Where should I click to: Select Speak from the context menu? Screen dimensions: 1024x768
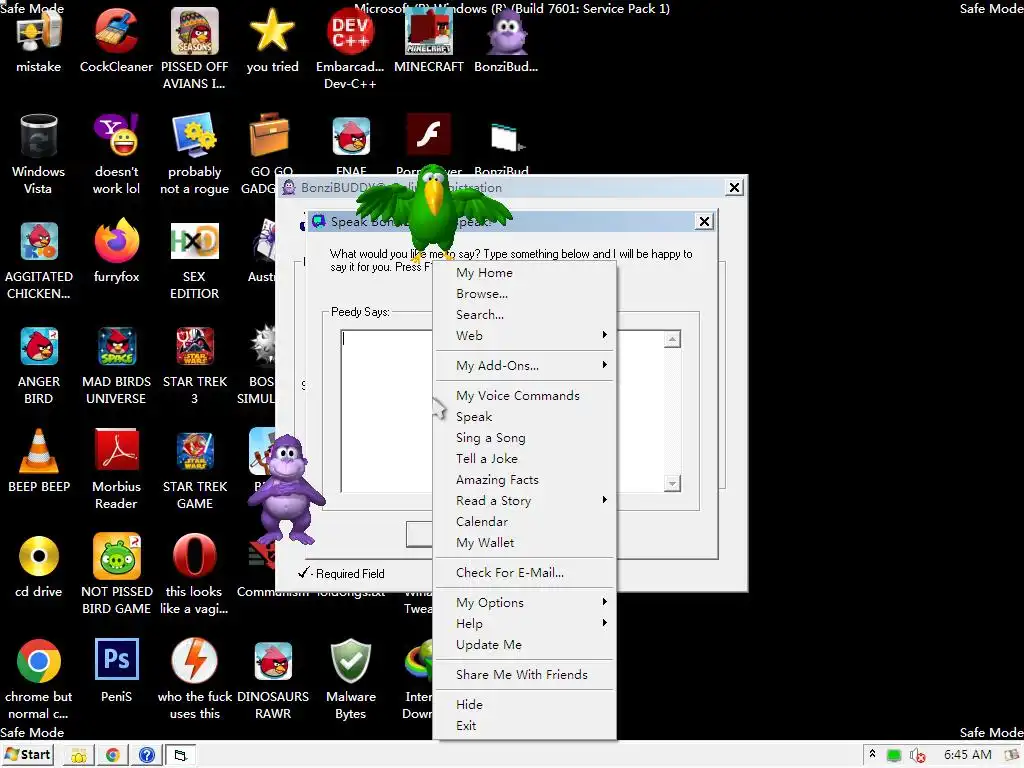click(526, 417)
